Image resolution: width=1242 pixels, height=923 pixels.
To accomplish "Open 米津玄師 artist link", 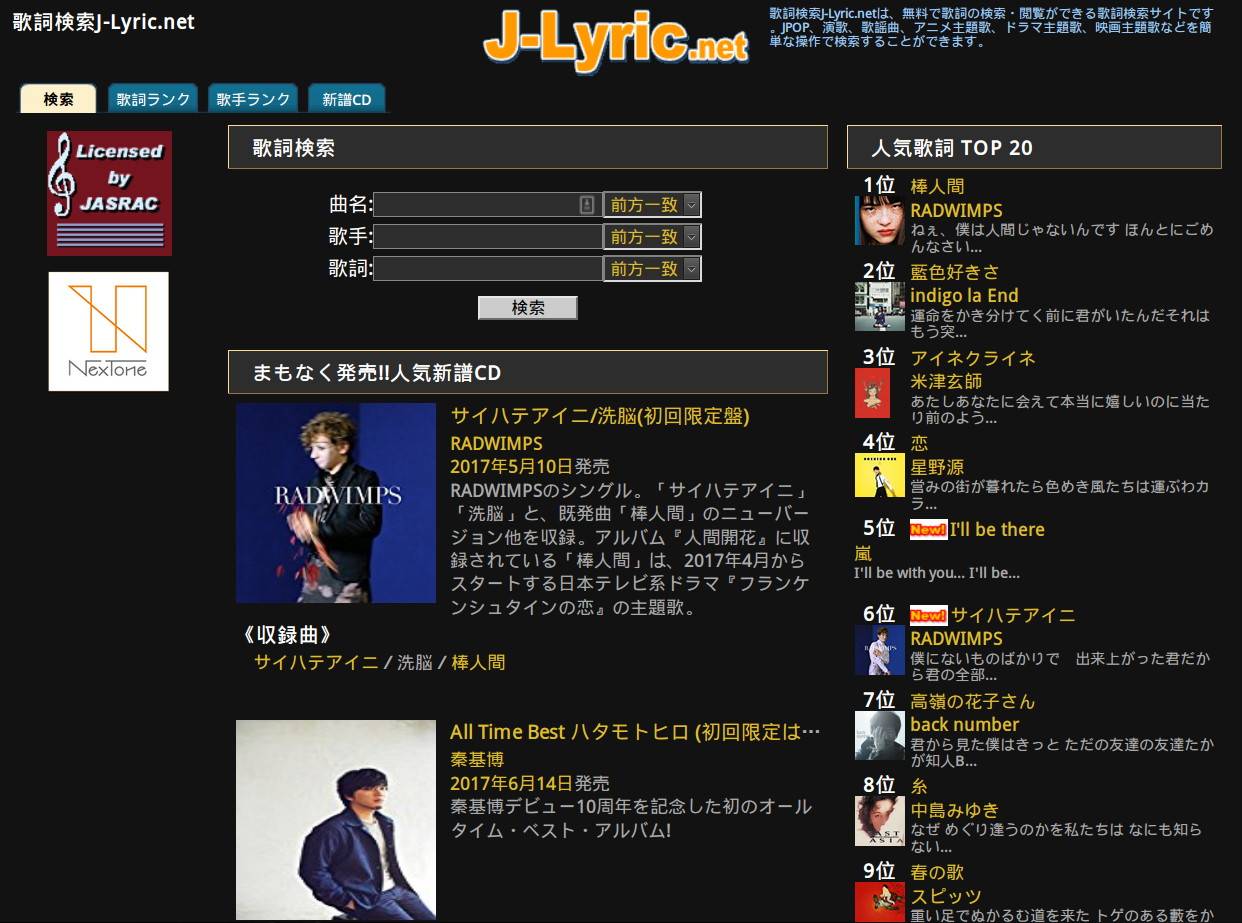I will click(x=946, y=382).
